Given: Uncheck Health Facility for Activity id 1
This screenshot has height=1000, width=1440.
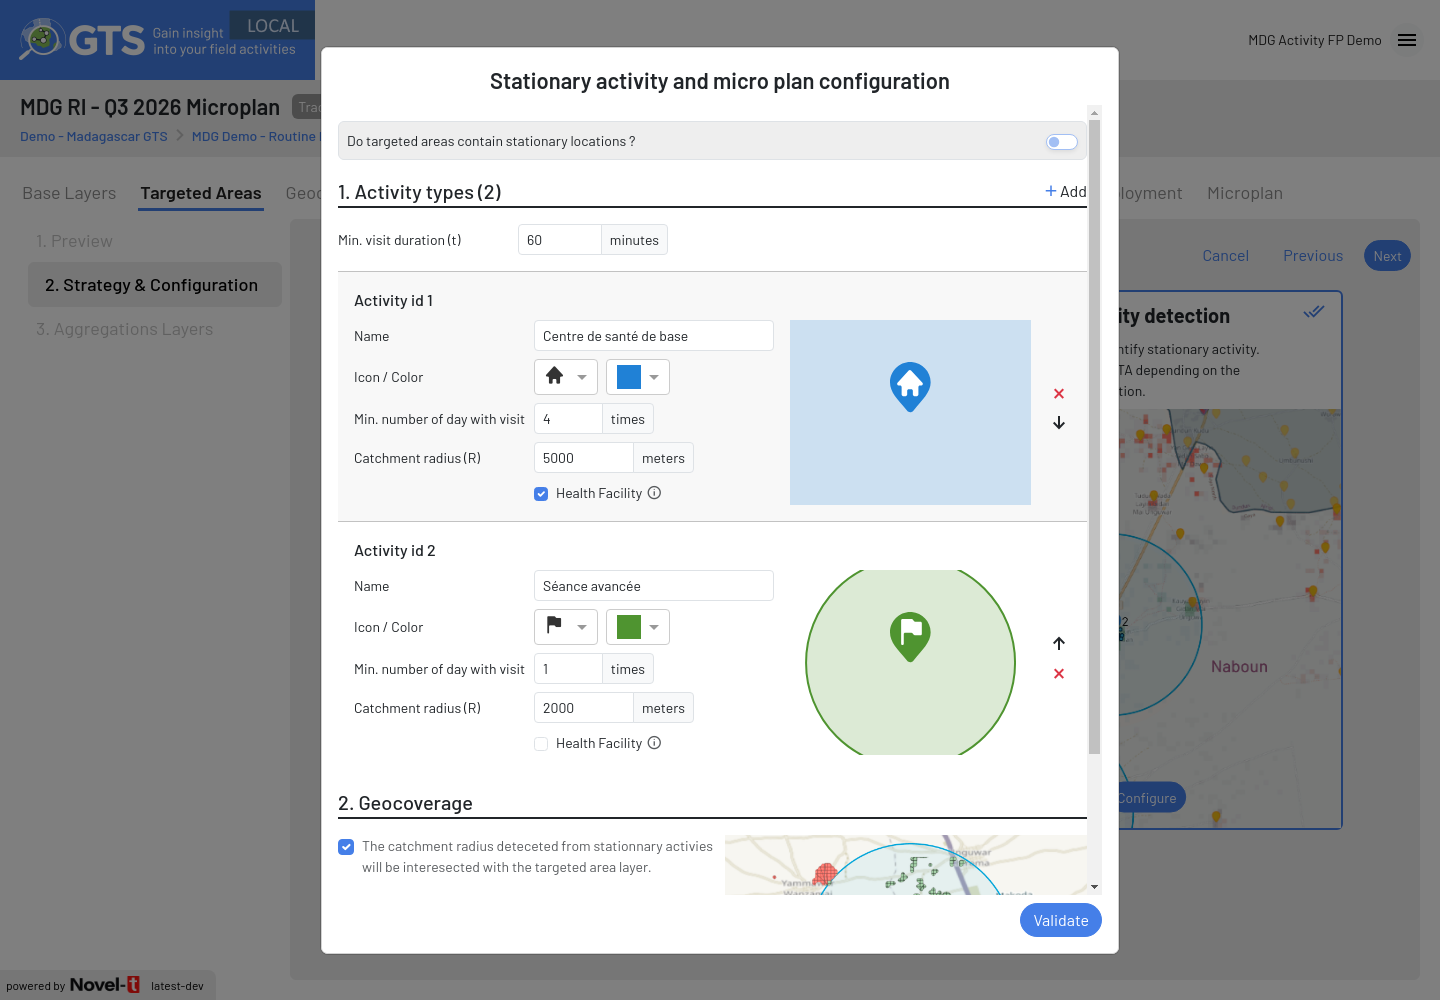Looking at the screenshot, I should click(x=541, y=494).
